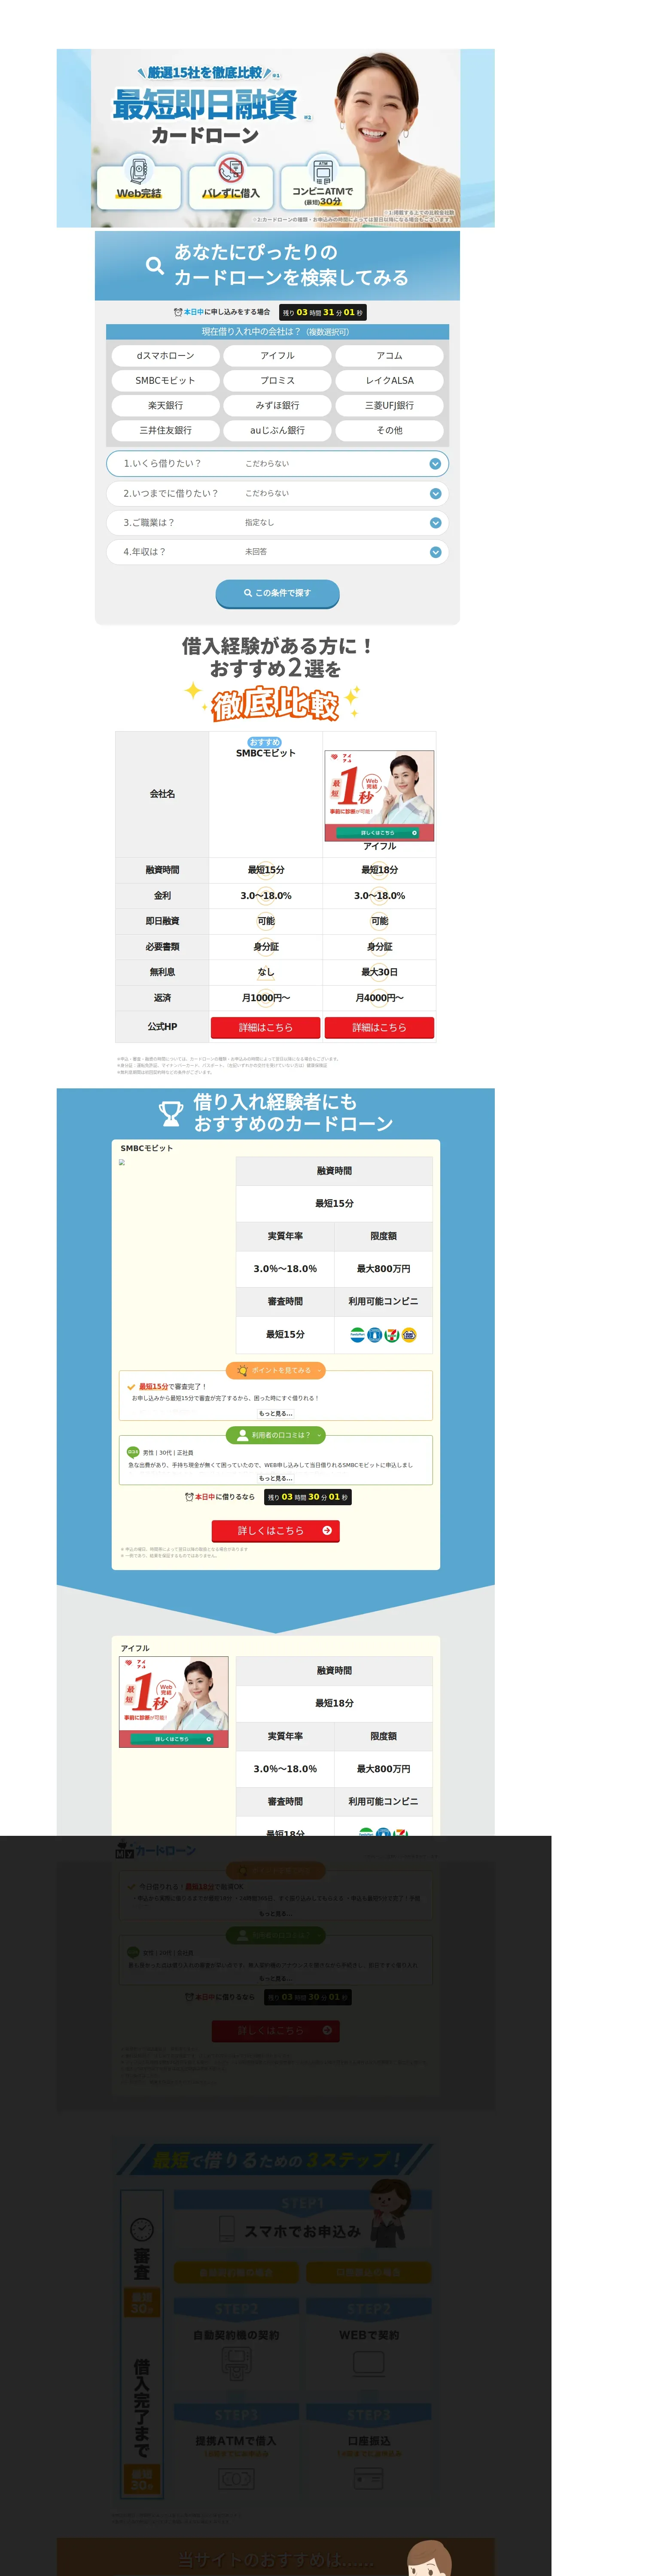Click the broken image icon in SMBCモビット card
This screenshot has height=2576, width=649.
pos(122,1162)
